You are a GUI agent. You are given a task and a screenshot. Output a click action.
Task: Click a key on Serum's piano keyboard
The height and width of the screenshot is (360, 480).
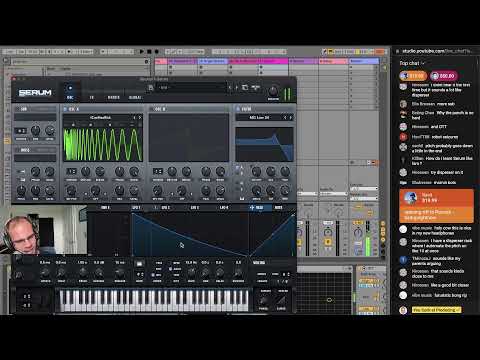click(154, 301)
